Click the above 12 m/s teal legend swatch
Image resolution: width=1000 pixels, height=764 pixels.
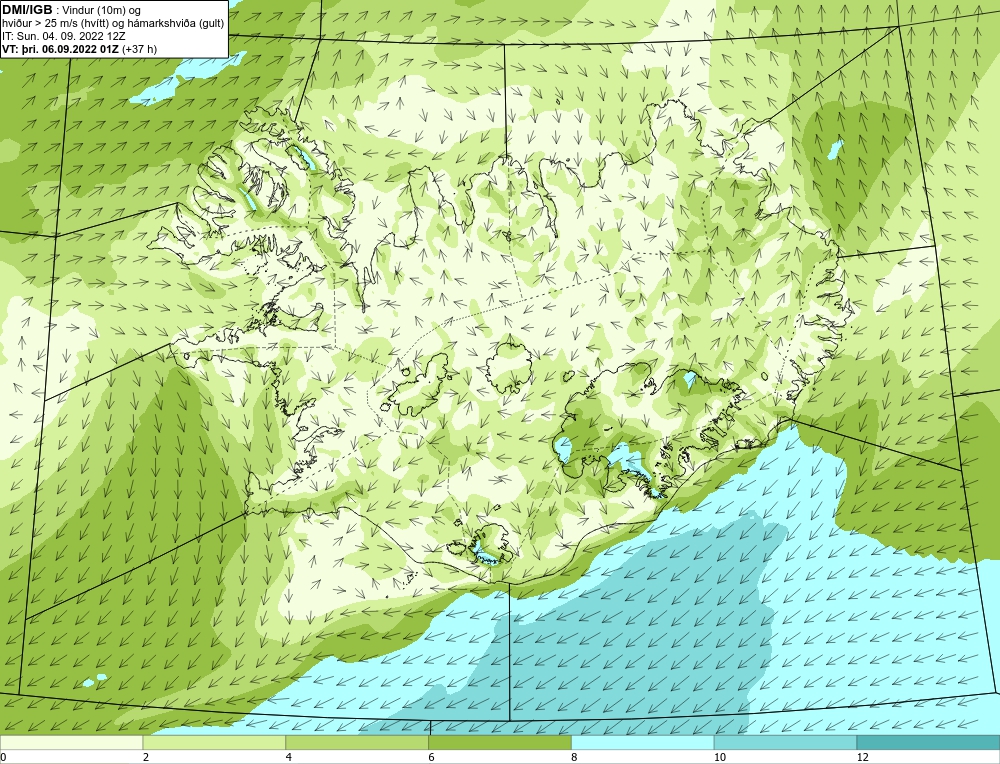pos(929,742)
